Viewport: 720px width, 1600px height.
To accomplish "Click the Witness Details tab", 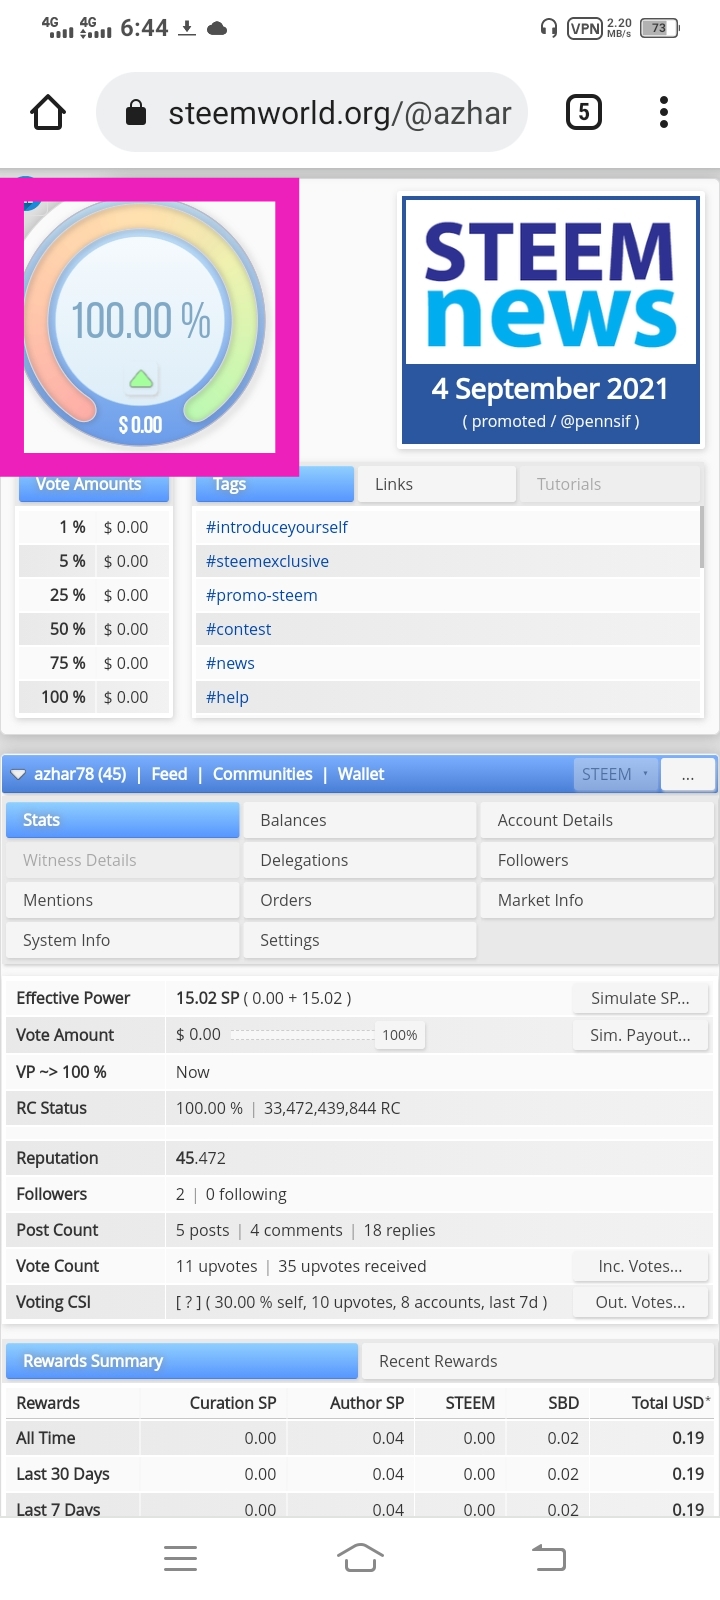I will pyautogui.click(x=122, y=860).
